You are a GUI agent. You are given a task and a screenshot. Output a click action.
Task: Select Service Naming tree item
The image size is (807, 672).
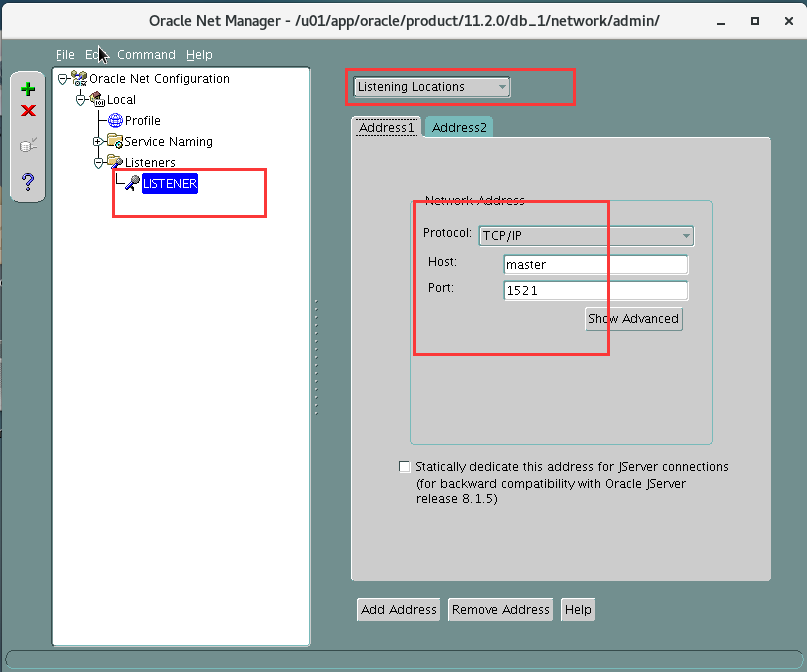(x=168, y=142)
